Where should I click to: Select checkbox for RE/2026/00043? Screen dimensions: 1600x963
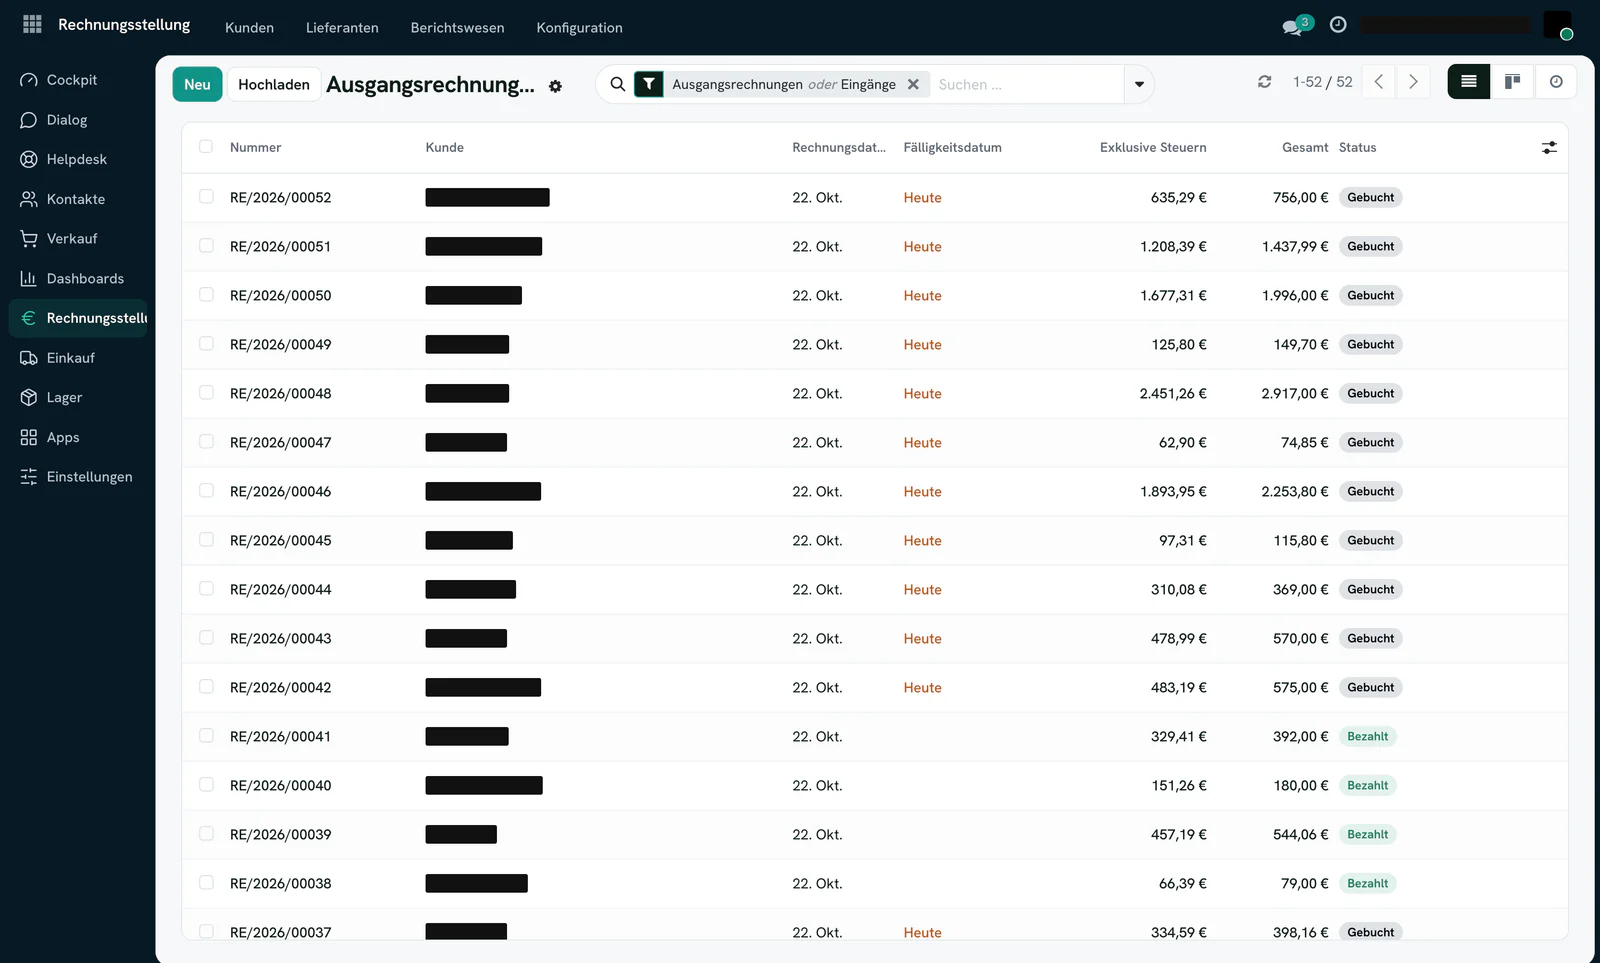206,638
